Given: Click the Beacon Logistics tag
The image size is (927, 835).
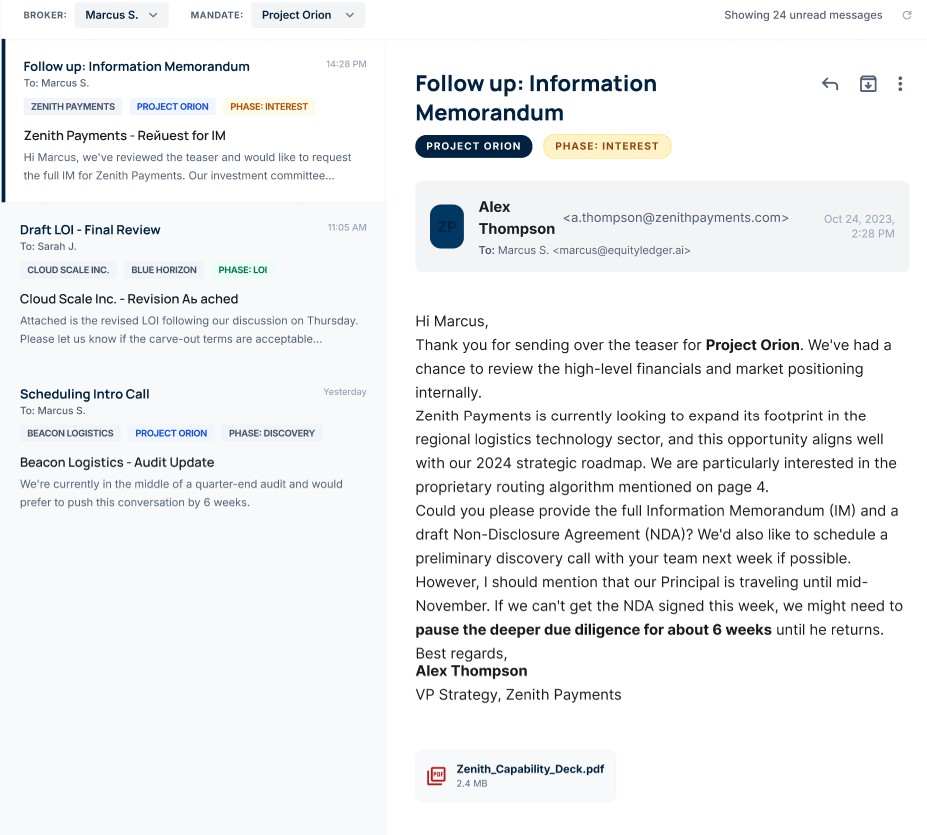Looking at the screenshot, I should (x=70, y=433).
